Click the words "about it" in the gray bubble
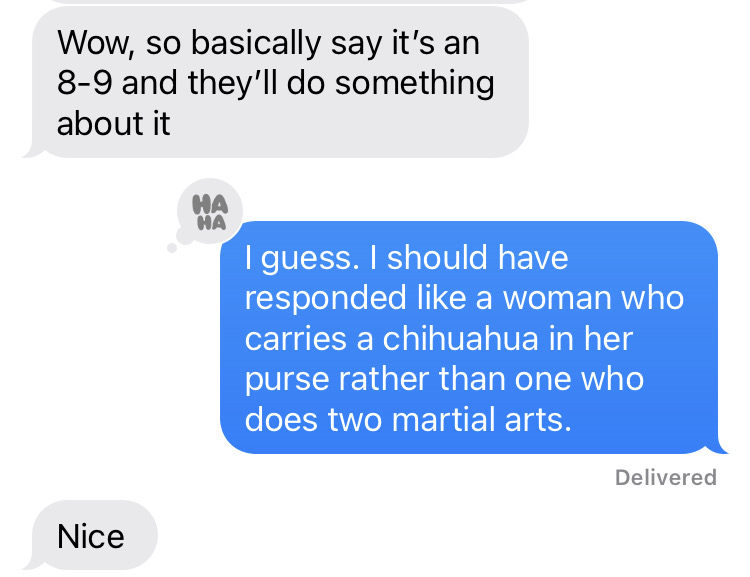This screenshot has width=750, height=577. coord(114,123)
